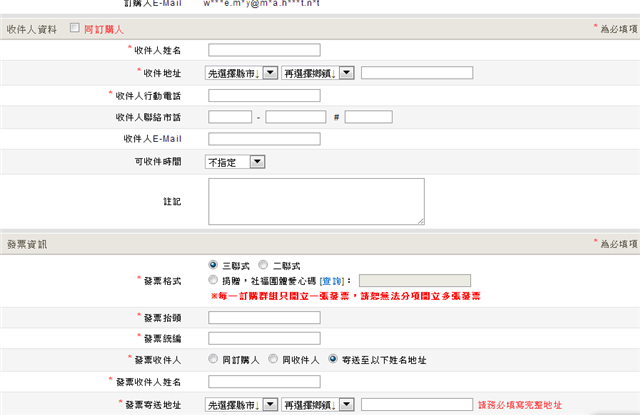
Task: Click the 收件人資料 section header text
Action: pos(31,29)
